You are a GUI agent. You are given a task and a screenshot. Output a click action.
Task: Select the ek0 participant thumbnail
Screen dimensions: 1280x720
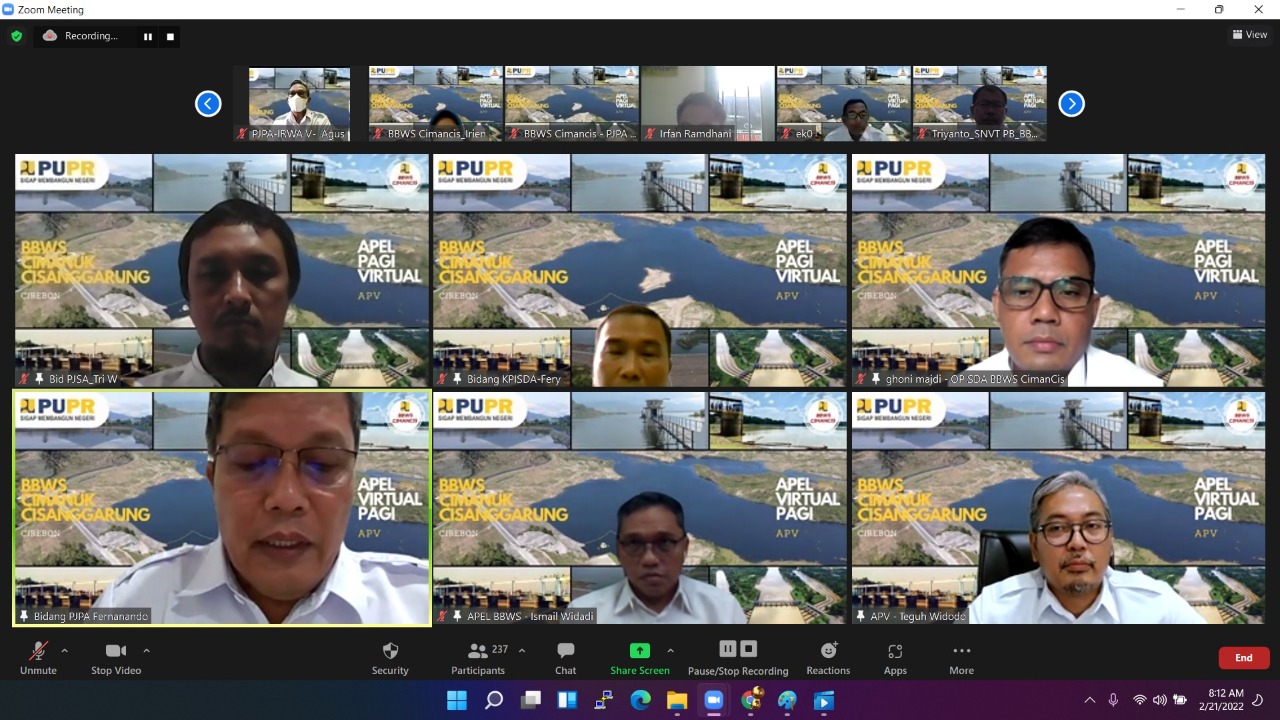click(844, 104)
